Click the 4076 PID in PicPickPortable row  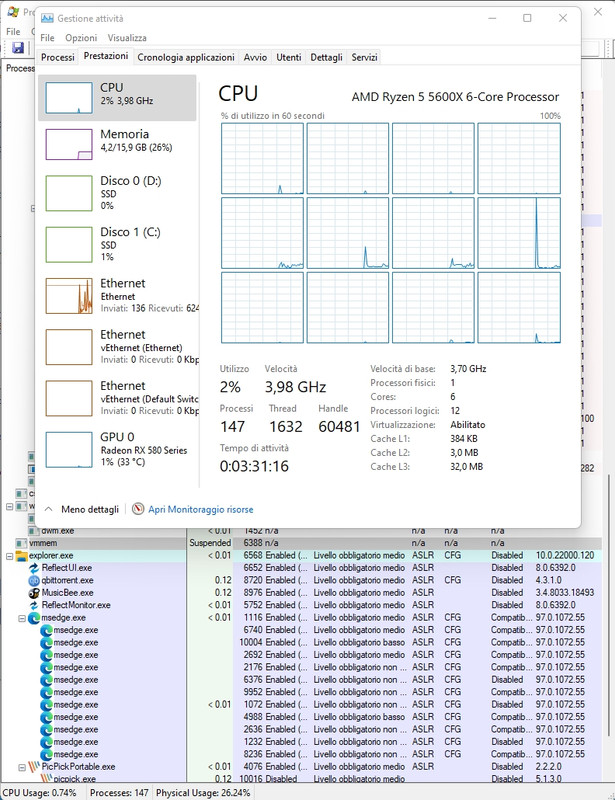coord(253,767)
